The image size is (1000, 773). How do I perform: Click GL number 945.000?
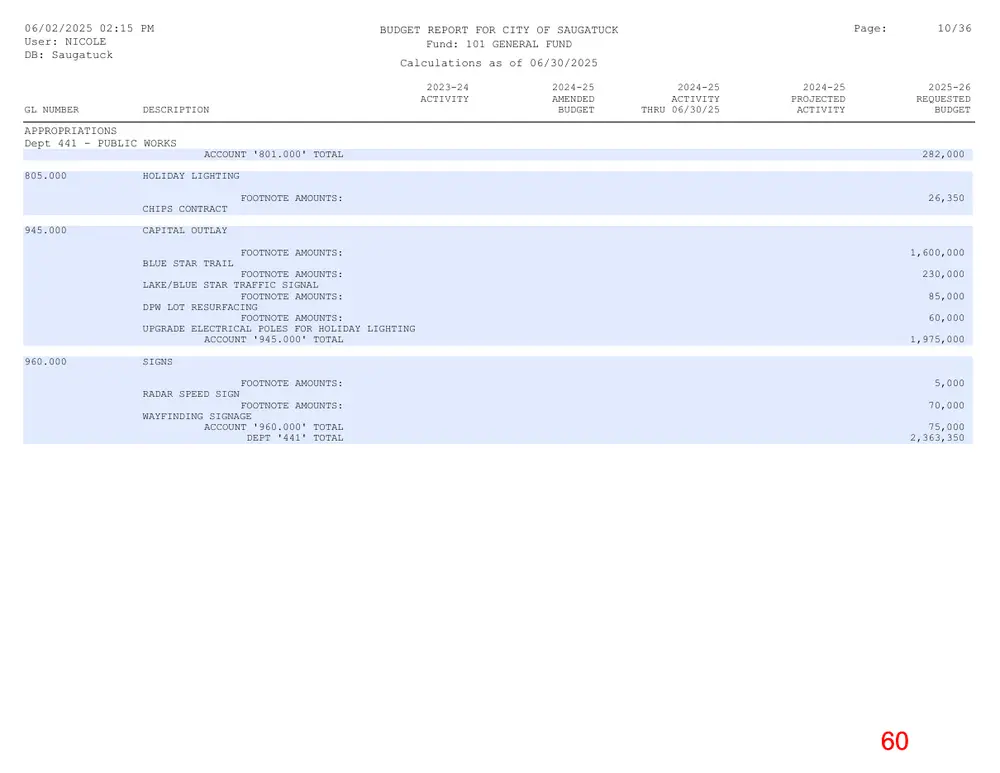(45, 231)
